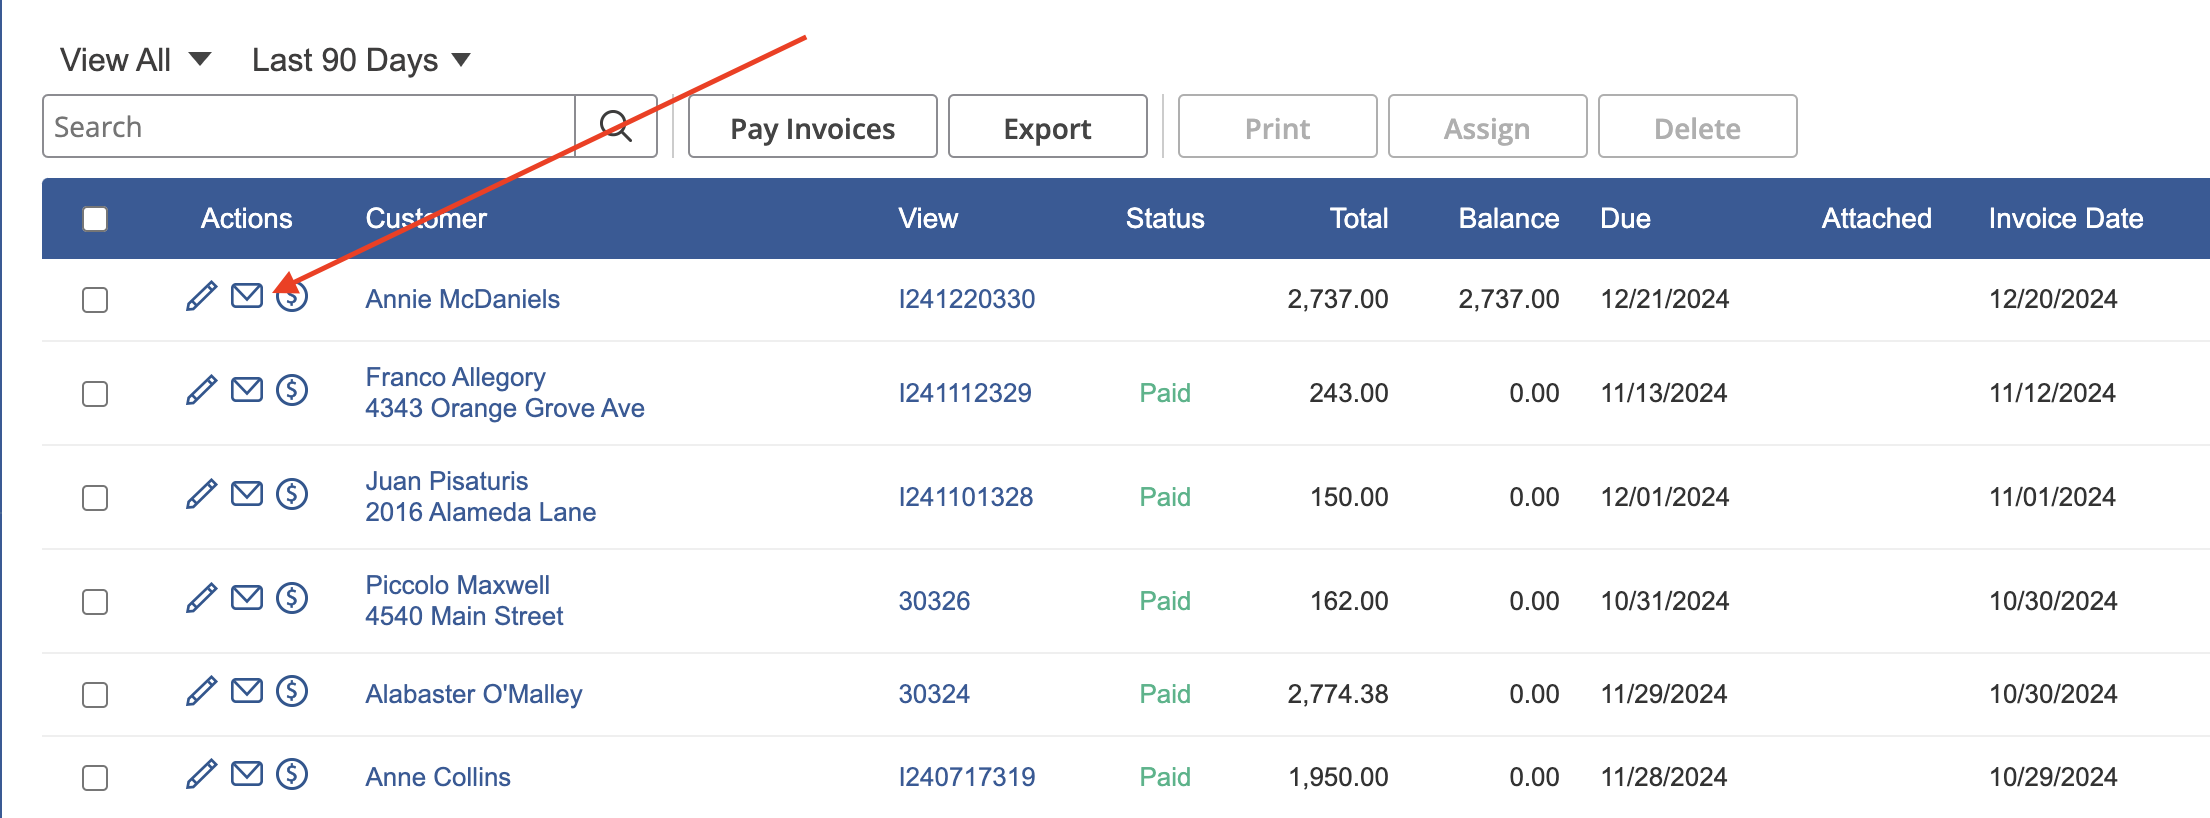Email Annie McDaniels invoice via envelope icon
This screenshot has width=2210, height=818.
click(x=247, y=295)
